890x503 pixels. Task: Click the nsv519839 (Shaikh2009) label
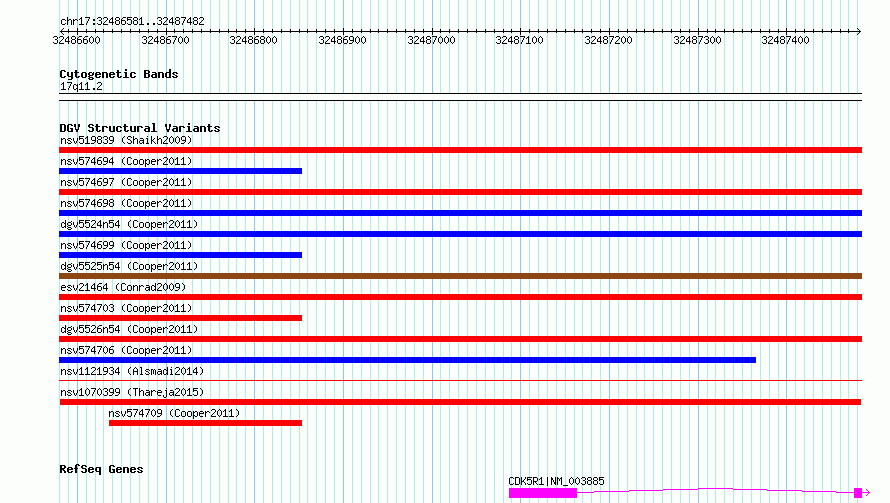pyautogui.click(x=126, y=140)
